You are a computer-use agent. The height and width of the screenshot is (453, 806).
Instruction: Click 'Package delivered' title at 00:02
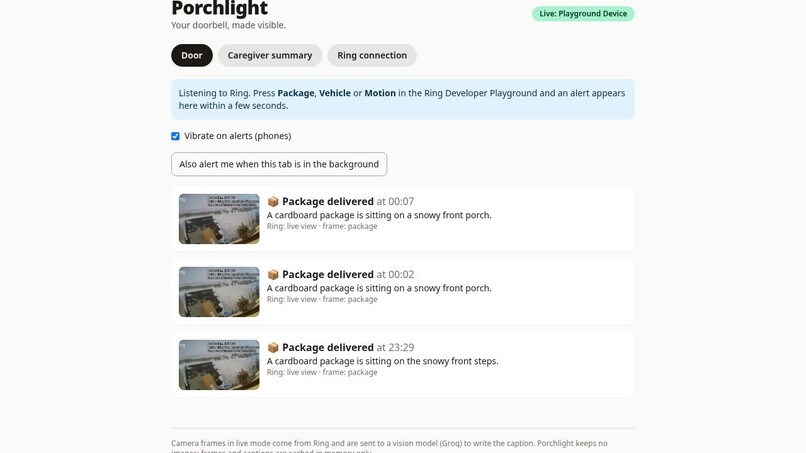328,275
